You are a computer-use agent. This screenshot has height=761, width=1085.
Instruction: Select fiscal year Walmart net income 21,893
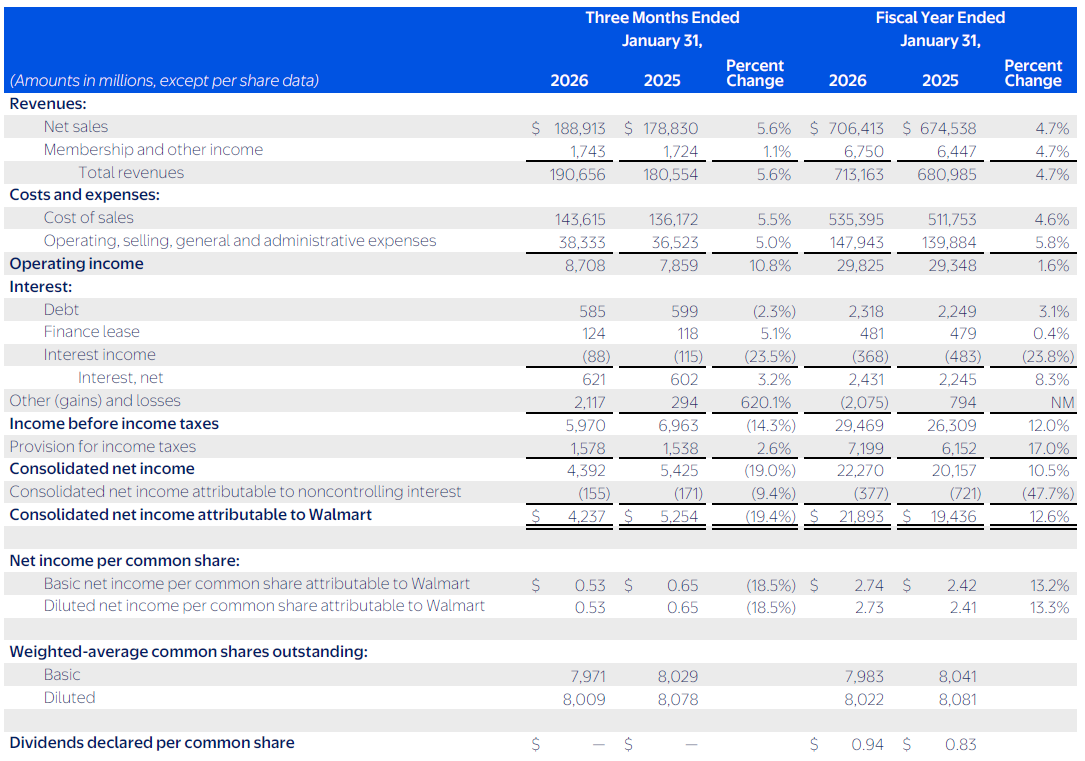(x=861, y=516)
